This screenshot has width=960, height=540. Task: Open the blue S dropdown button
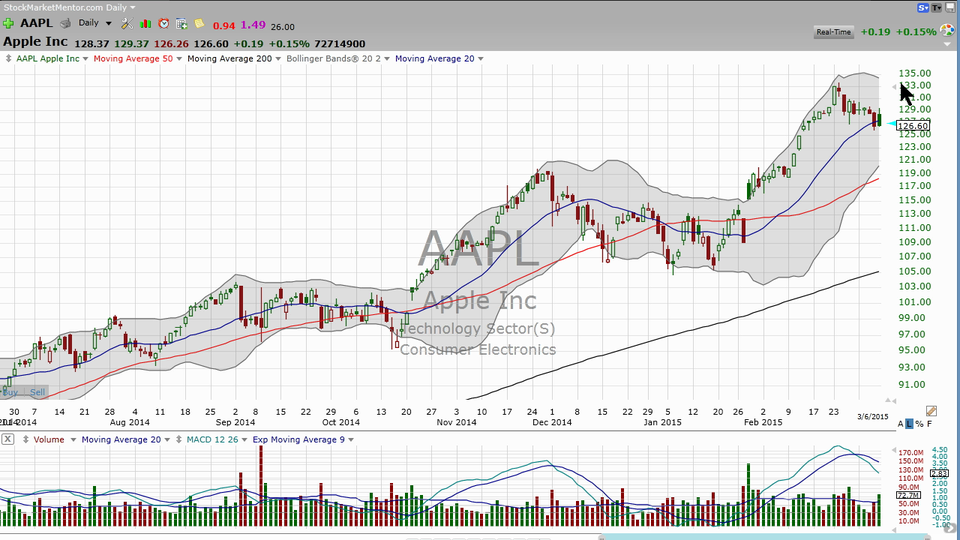923,8
